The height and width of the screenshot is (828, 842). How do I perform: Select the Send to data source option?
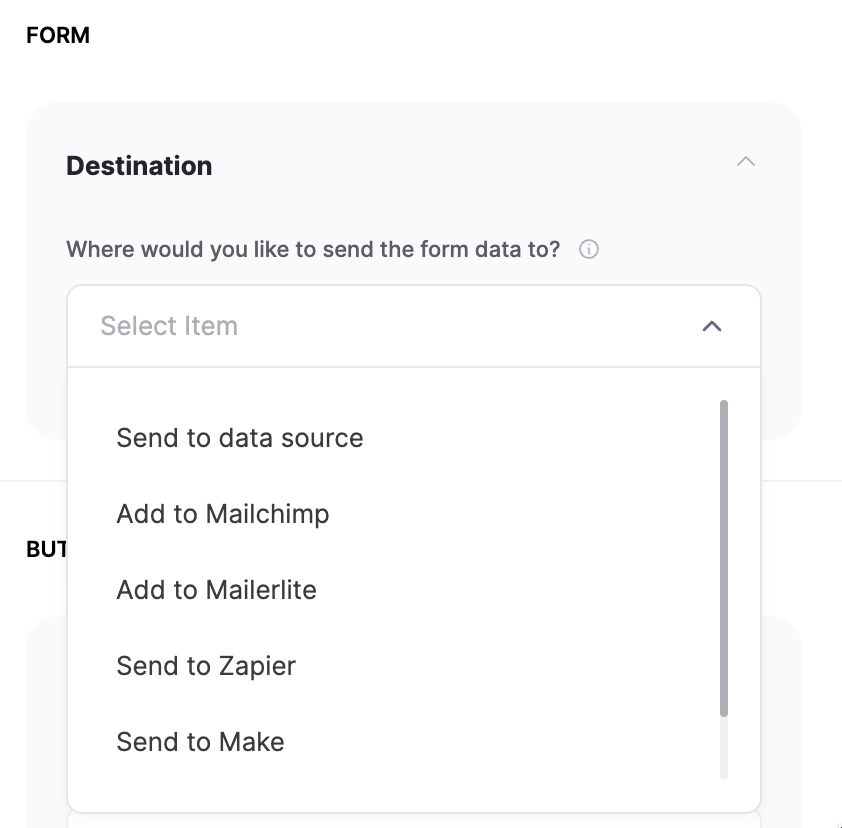(240, 438)
